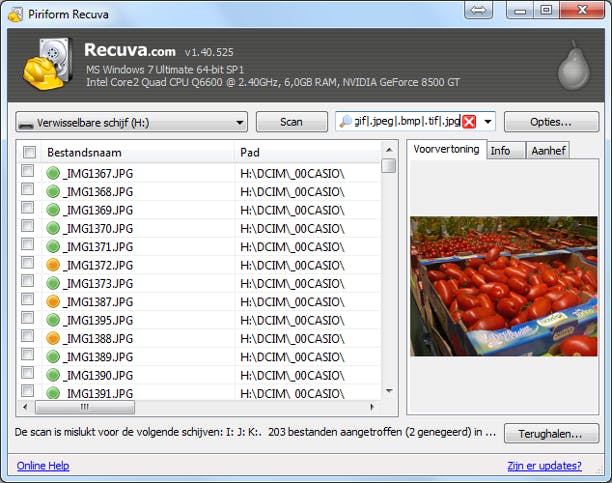Click the green status dot of _IMG1395.JPG

(x=53, y=320)
